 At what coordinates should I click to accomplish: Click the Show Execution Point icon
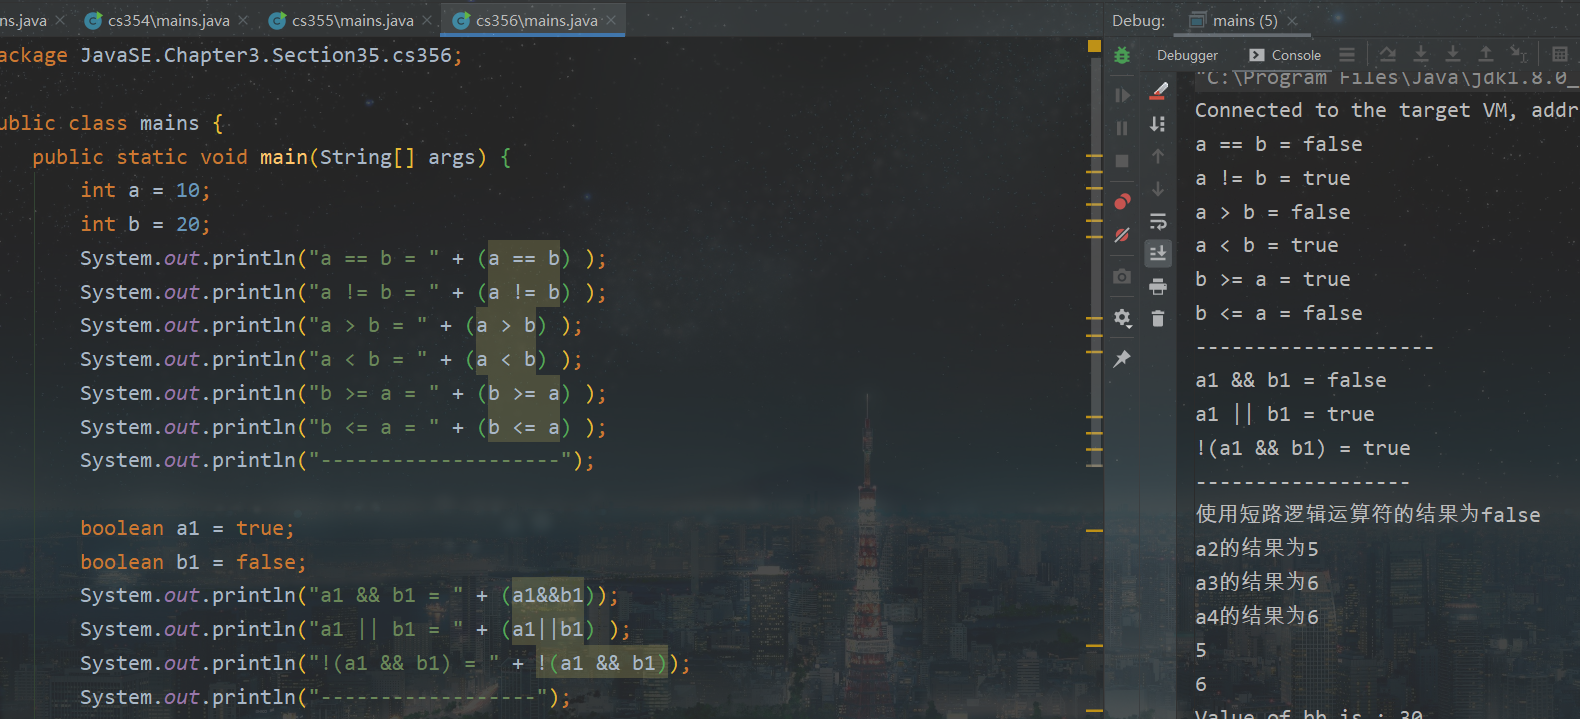1347,55
